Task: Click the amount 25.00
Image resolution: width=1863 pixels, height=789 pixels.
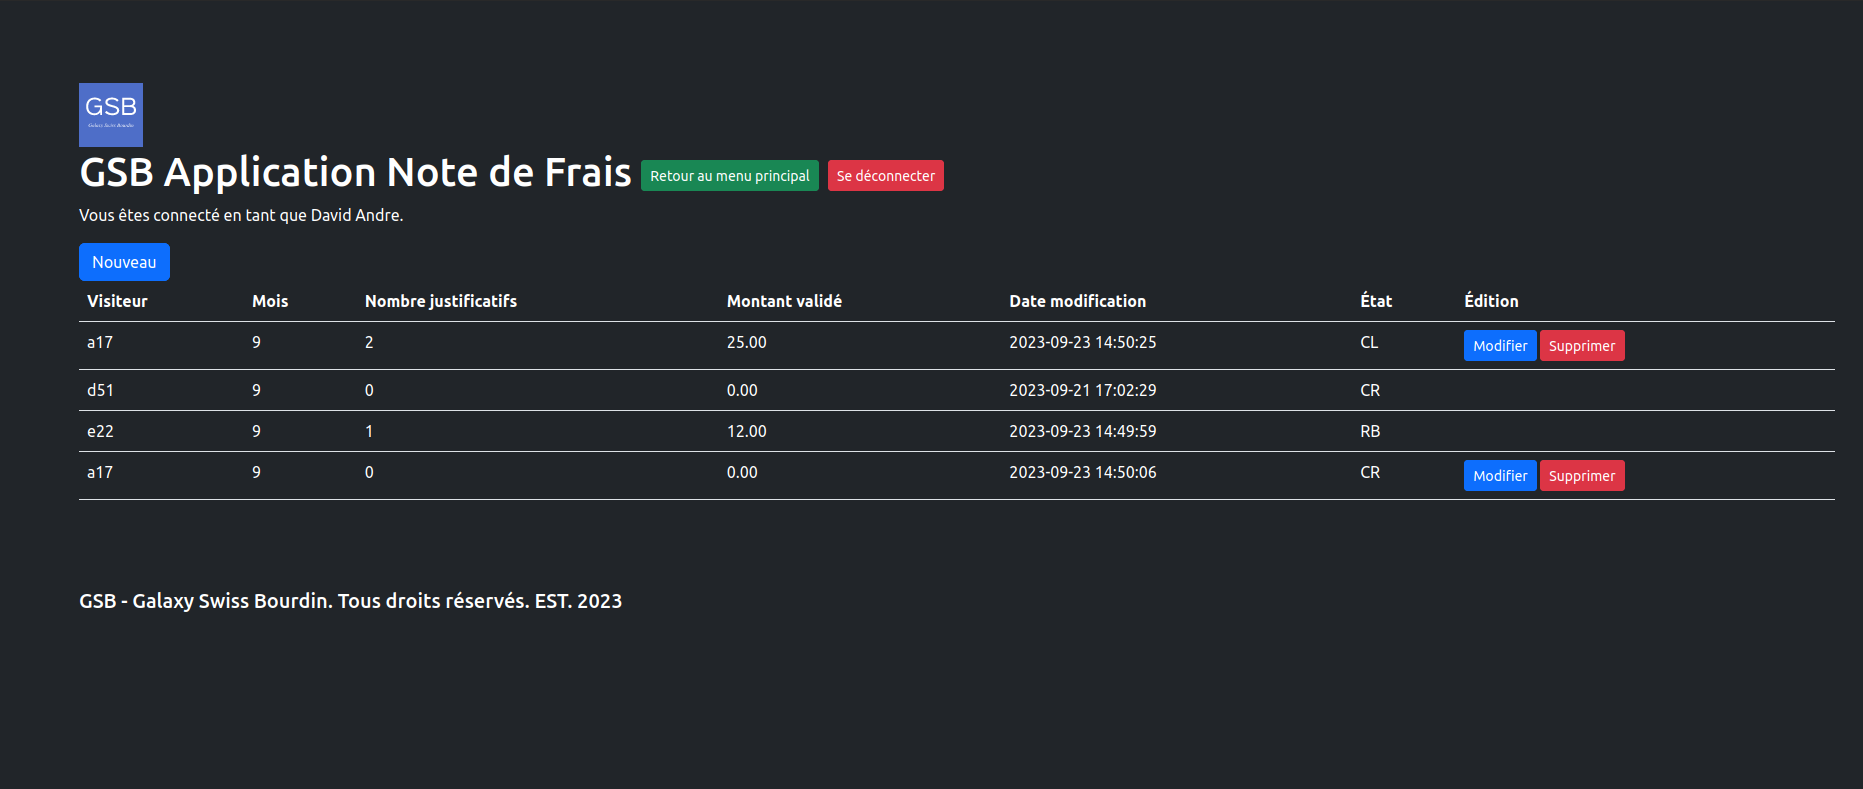Action: [747, 342]
